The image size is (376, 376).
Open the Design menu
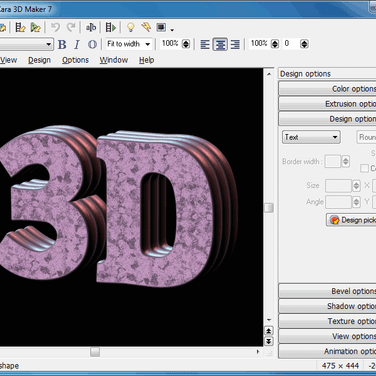pyautogui.click(x=39, y=60)
